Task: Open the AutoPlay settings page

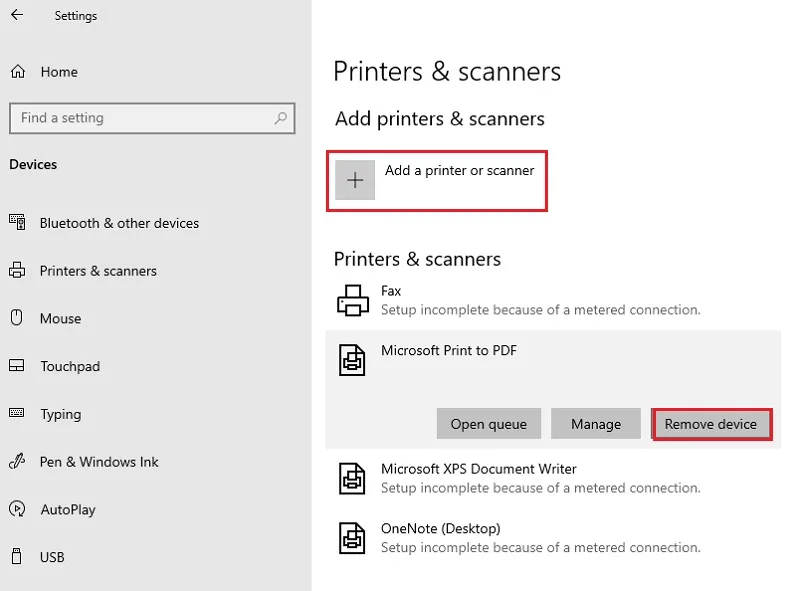Action: [x=68, y=510]
